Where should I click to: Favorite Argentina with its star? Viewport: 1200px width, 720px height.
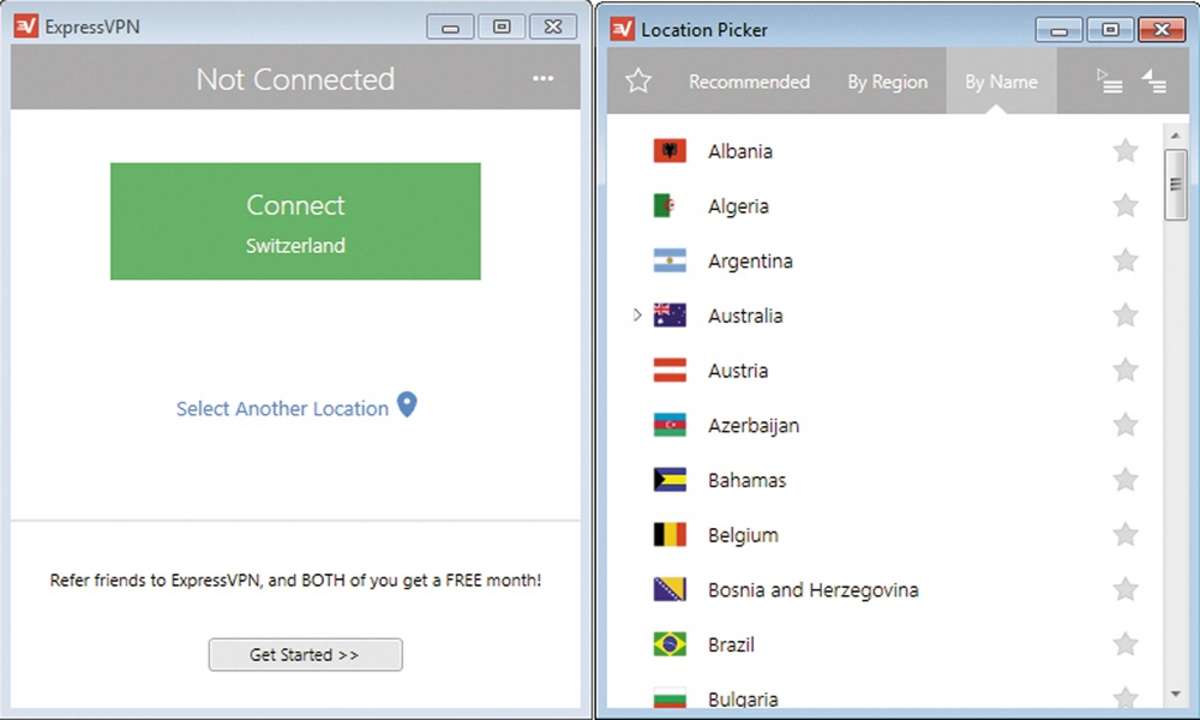coord(1126,261)
